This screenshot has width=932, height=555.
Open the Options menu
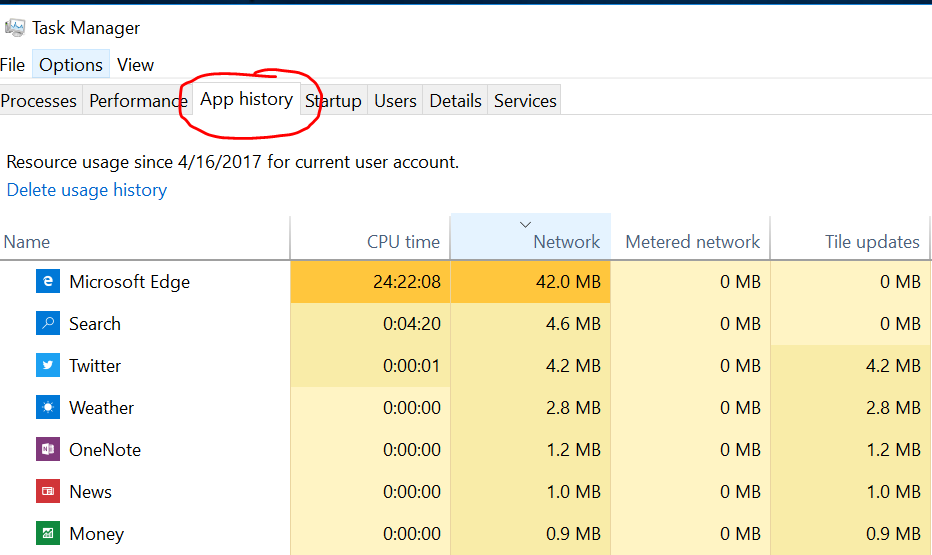pyautogui.click(x=71, y=64)
